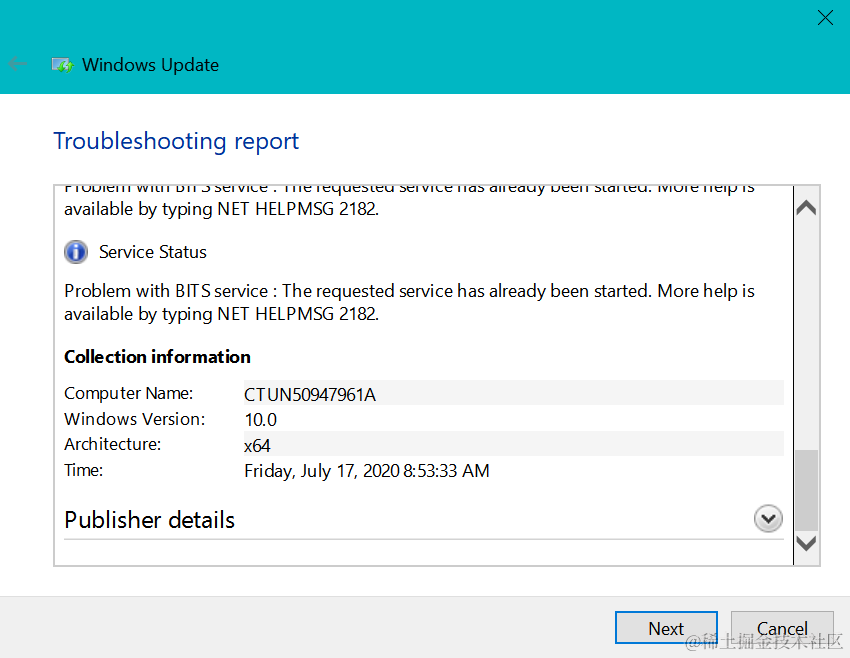Click the Cancel button

coord(782,628)
